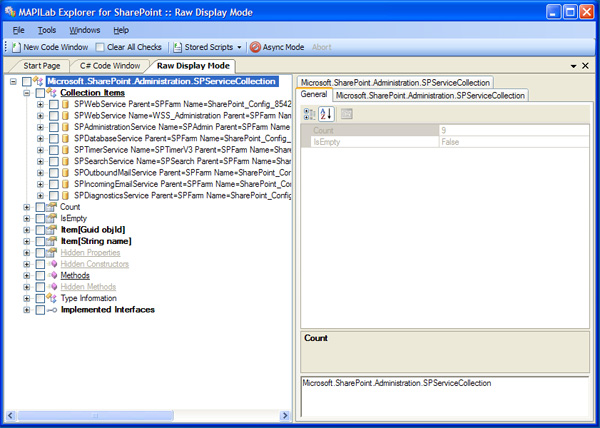Open the Tools menu
This screenshot has height=428, width=600.
pos(47,30)
